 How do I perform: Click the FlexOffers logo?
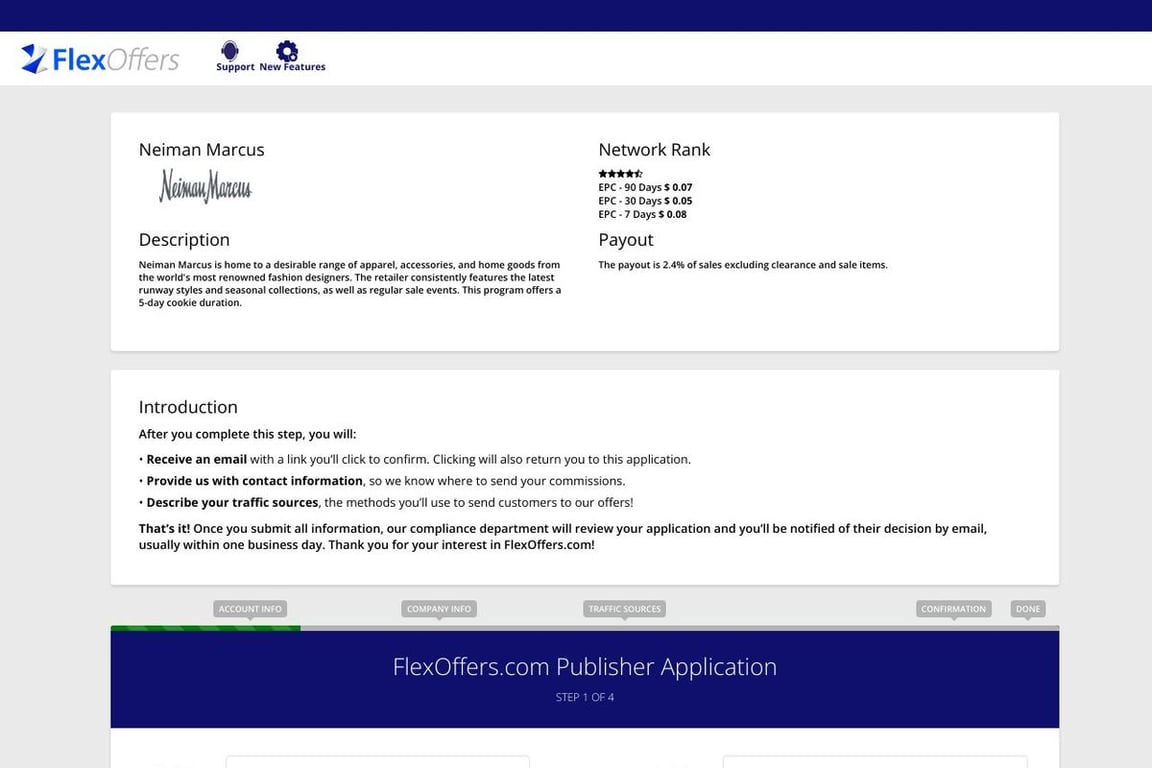pos(100,59)
